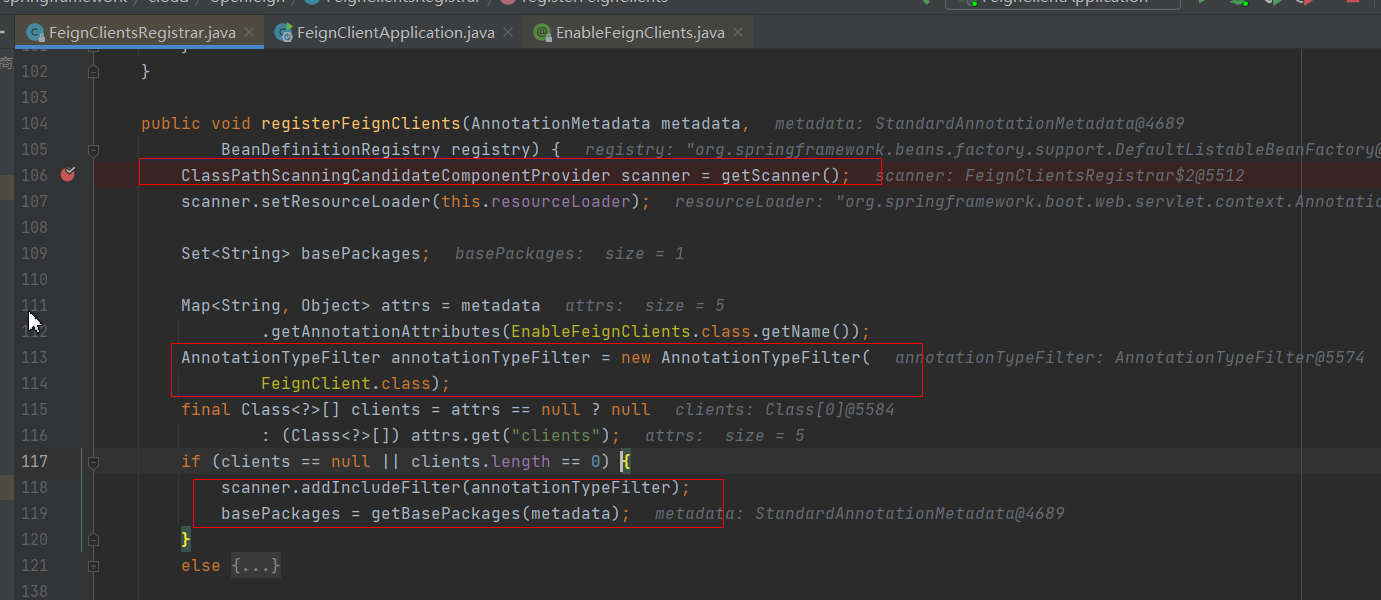
Task: Click the basePackages variable on line 109
Action: point(361,254)
